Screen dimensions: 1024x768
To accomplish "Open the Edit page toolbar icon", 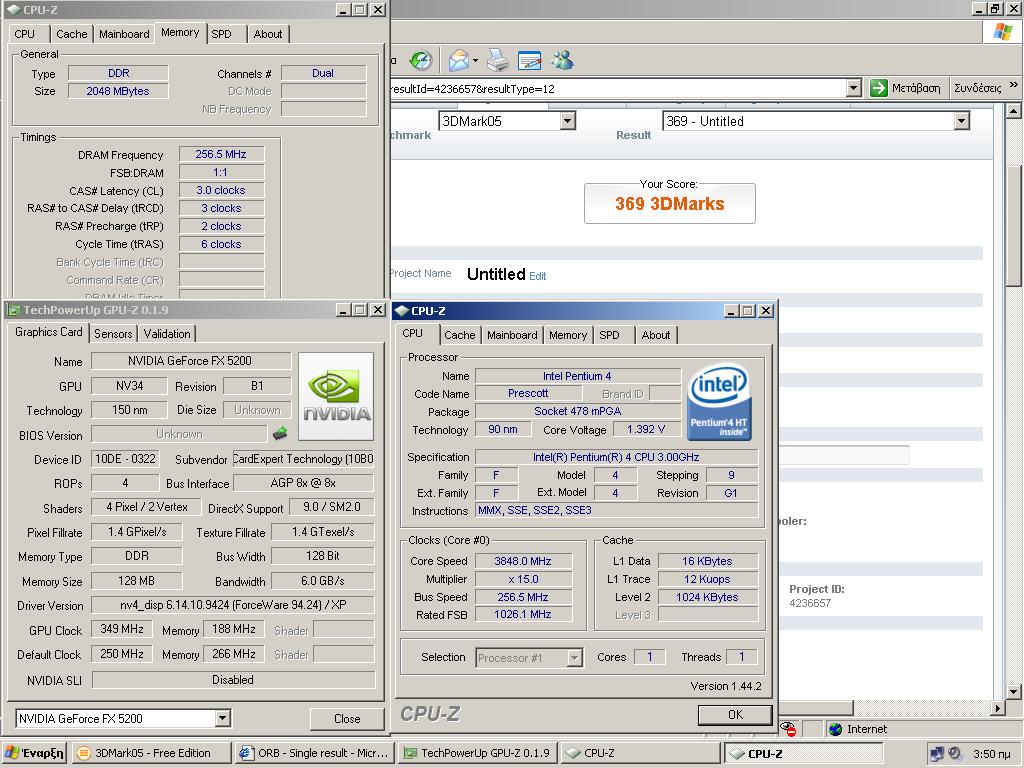I will (x=530, y=61).
